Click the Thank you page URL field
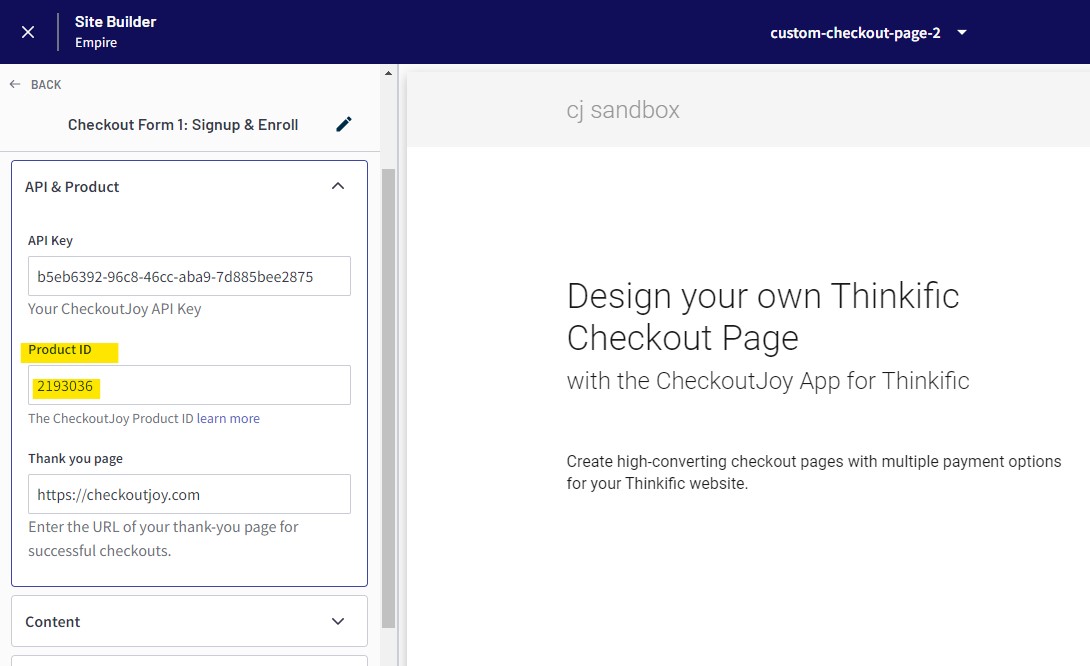Viewport: 1090px width, 666px height. (189, 494)
